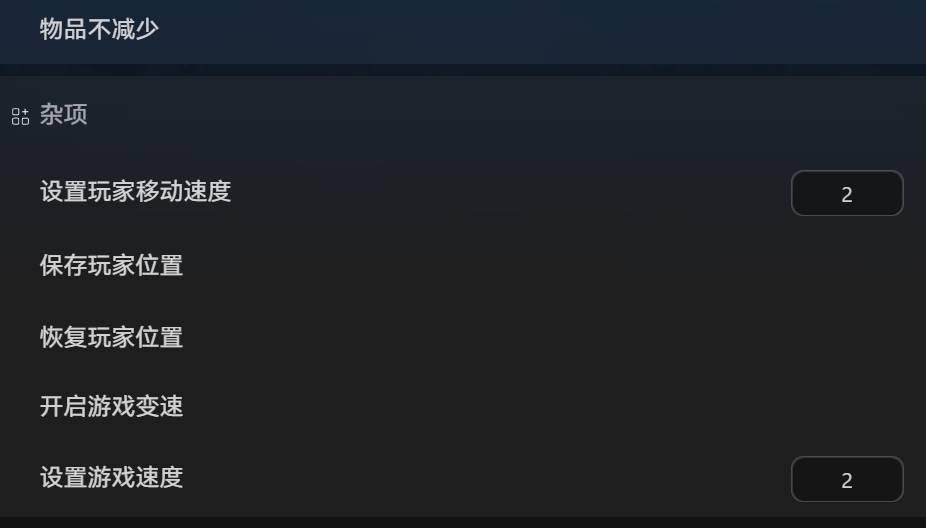Viewport: 926px width, 528px height.
Task: Focus the game speed value box
Action: click(x=847, y=479)
